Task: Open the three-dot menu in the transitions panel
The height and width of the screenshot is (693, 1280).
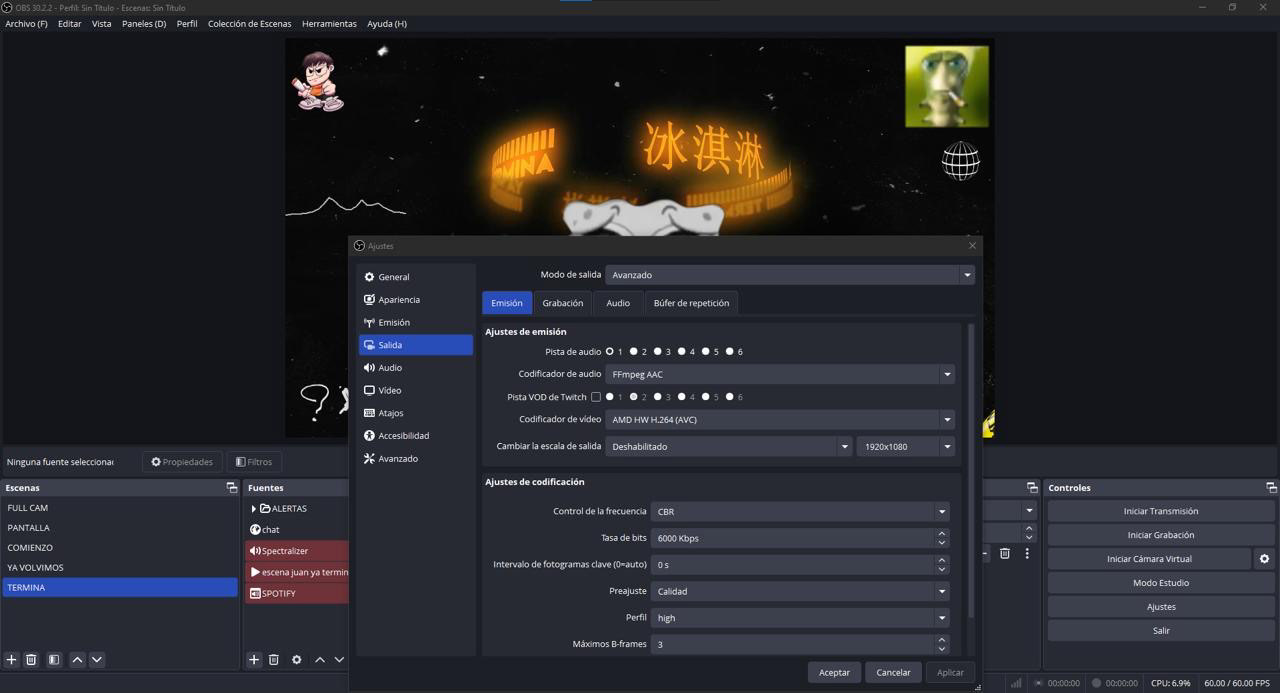Action: click(1027, 553)
